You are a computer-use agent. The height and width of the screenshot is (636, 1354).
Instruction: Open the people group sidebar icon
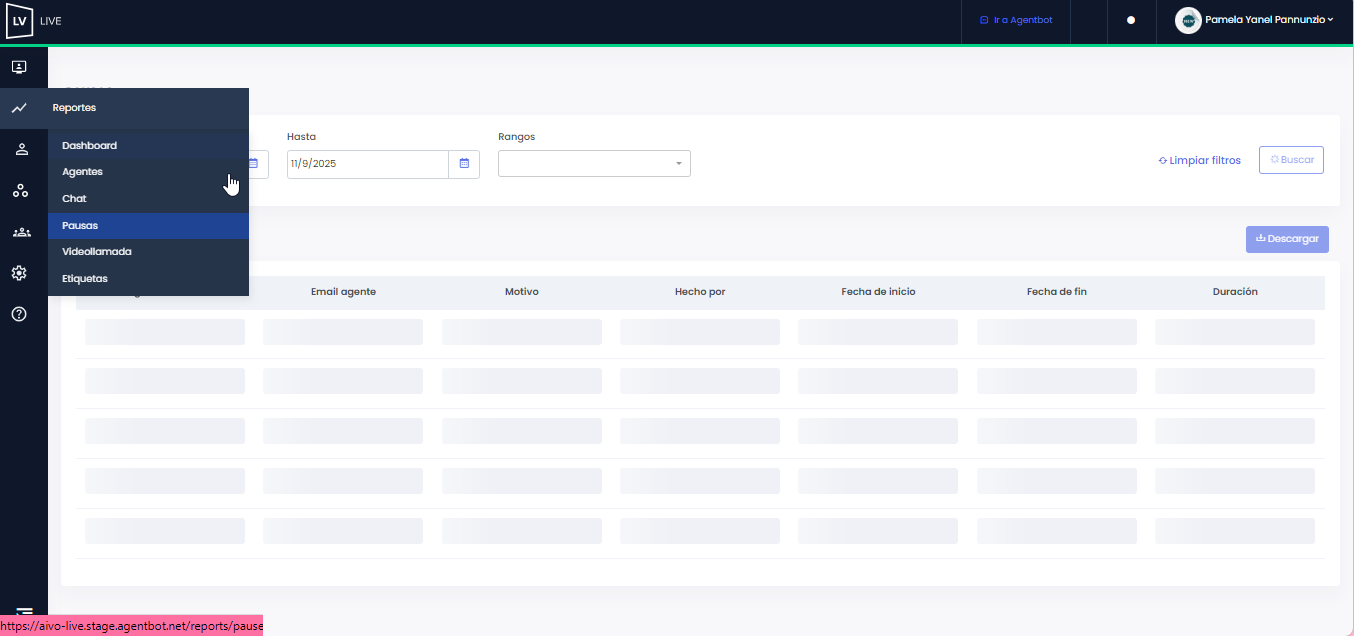click(21, 232)
